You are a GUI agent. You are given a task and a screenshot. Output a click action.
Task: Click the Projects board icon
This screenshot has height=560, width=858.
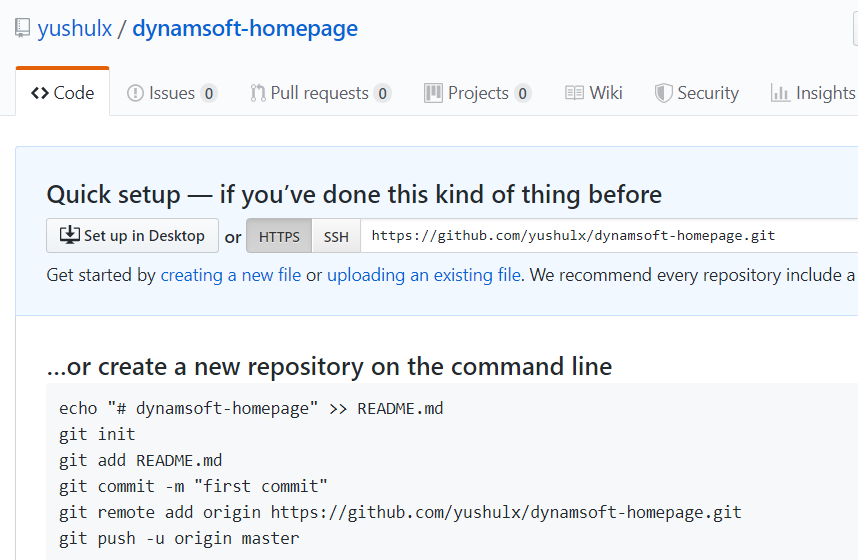[x=433, y=93]
